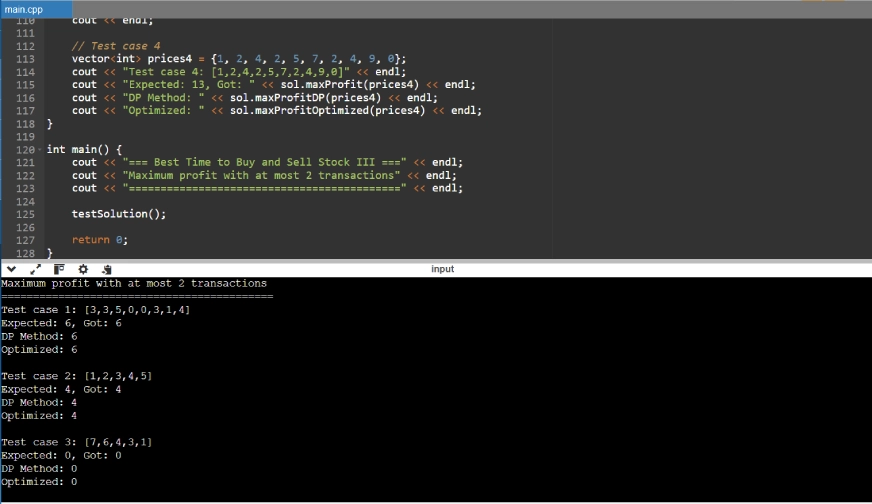Viewport: 872px width, 504px height.
Task: Click the "Test case 3: [7,6,4,3,1]" output line
Action: pyautogui.click(x=76, y=442)
